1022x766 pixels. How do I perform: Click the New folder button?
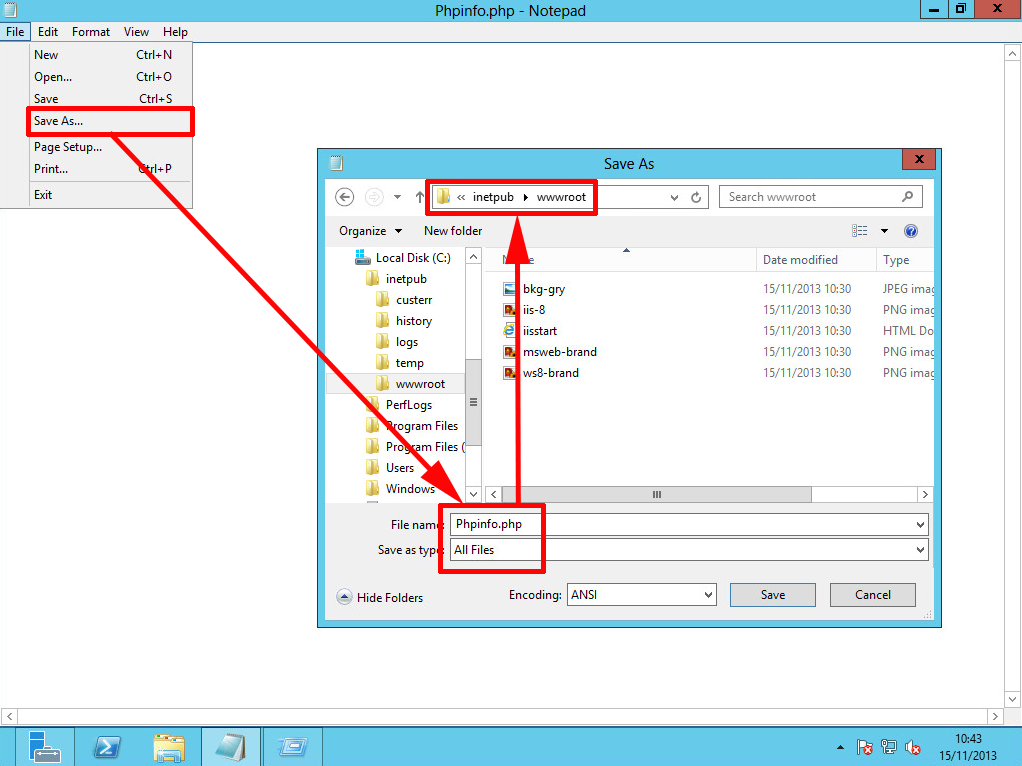coord(453,231)
